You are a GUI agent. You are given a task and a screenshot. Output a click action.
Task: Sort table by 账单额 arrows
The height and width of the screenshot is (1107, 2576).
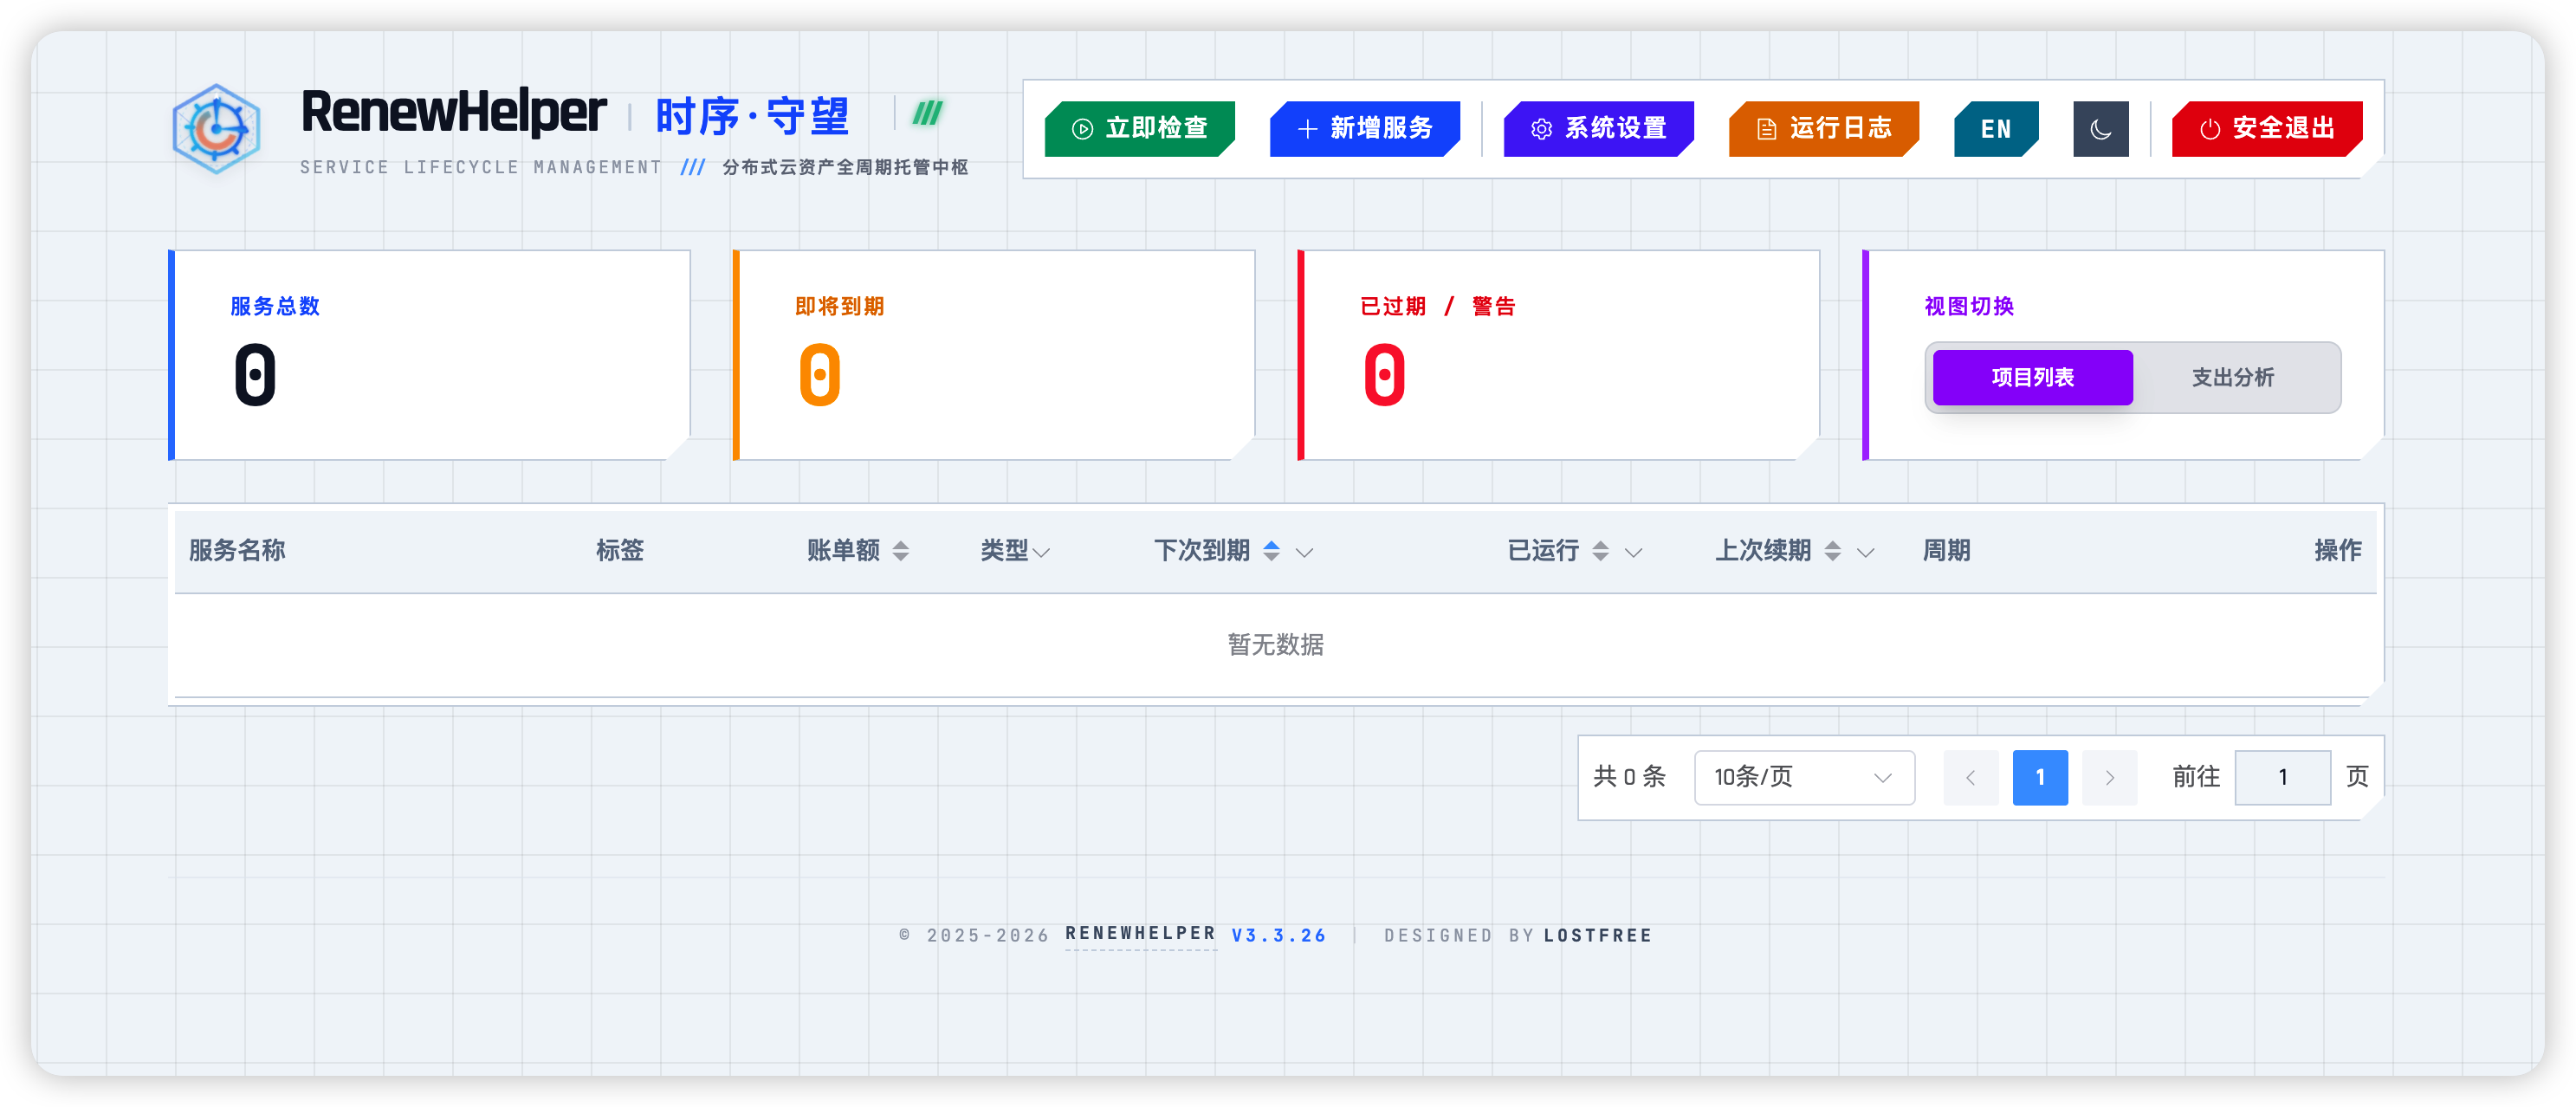point(900,551)
